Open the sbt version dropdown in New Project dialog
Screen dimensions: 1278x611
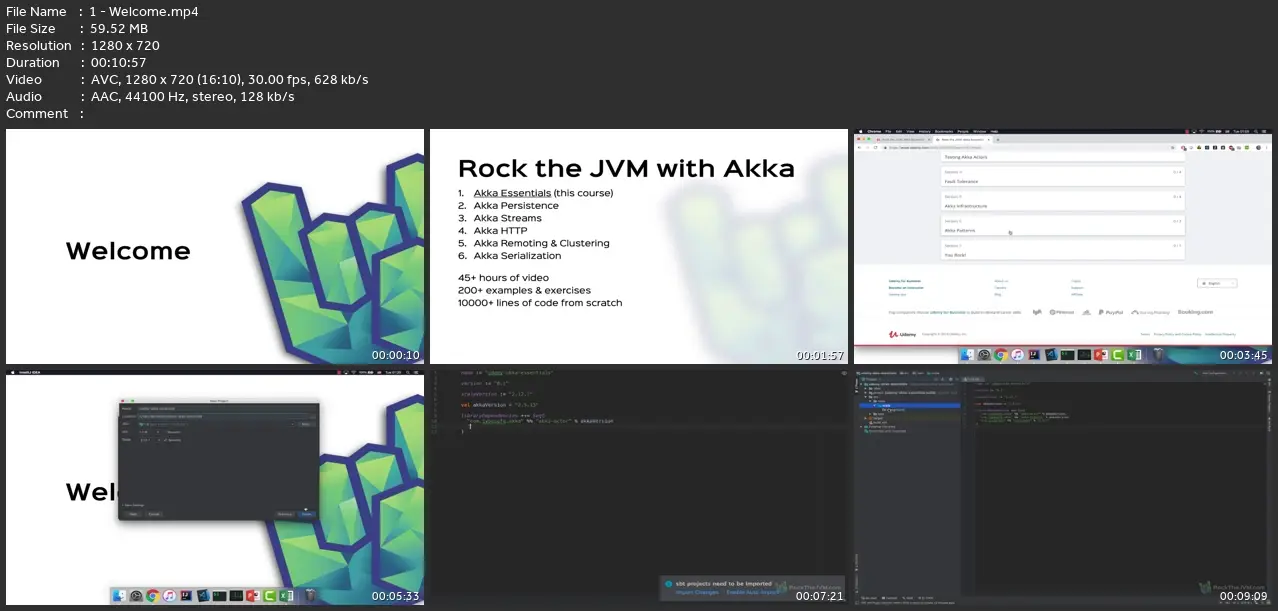[149, 432]
